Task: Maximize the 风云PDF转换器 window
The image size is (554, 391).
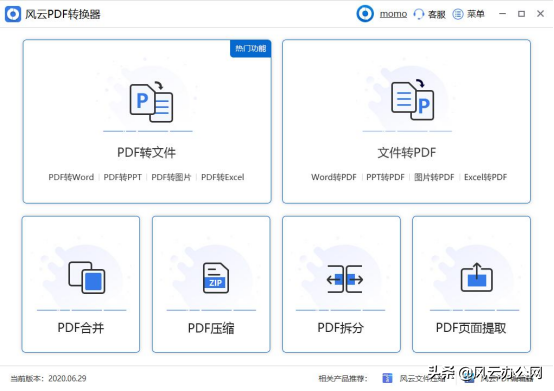Action: tap(521, 14)
